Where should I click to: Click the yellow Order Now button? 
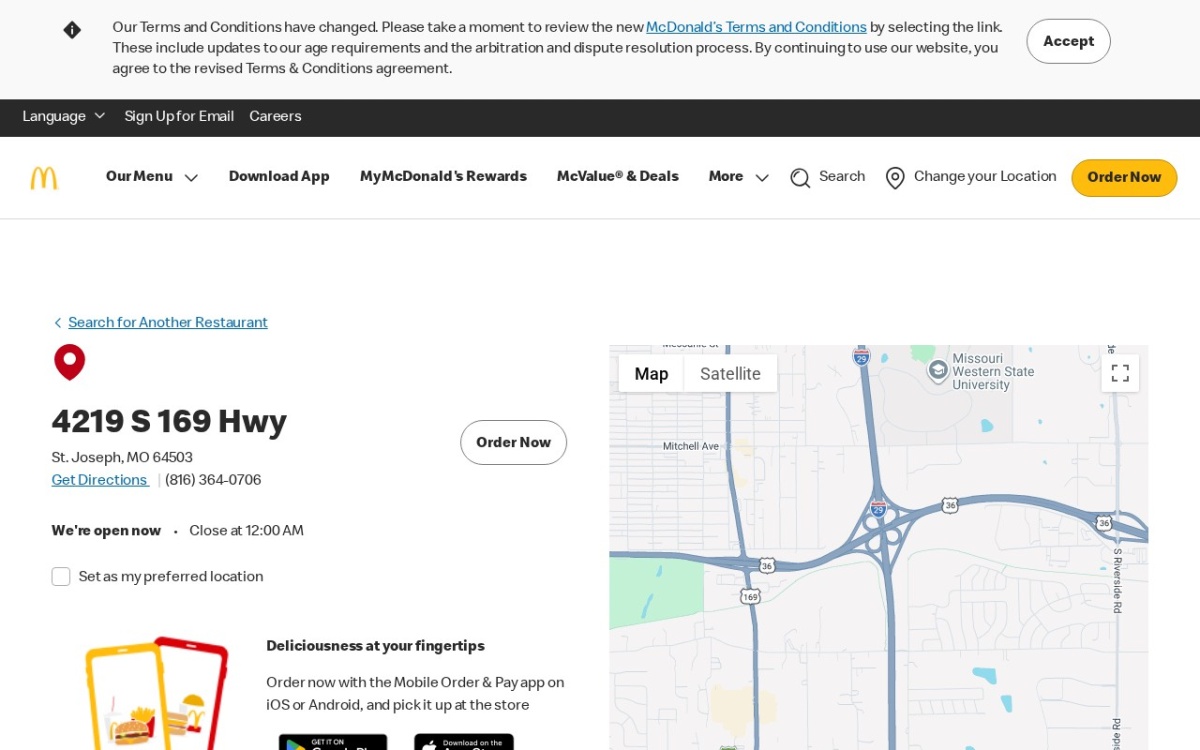1124,178
